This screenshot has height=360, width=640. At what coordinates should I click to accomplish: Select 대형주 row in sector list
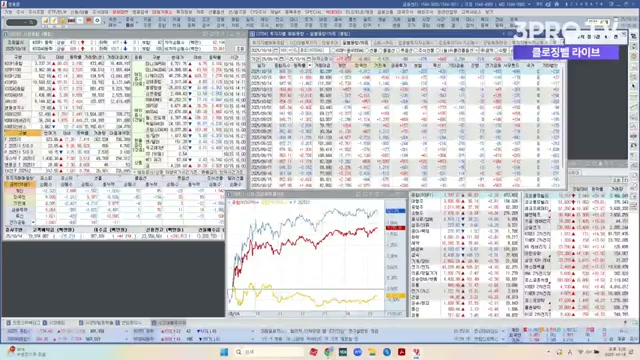tap(465, 201)
